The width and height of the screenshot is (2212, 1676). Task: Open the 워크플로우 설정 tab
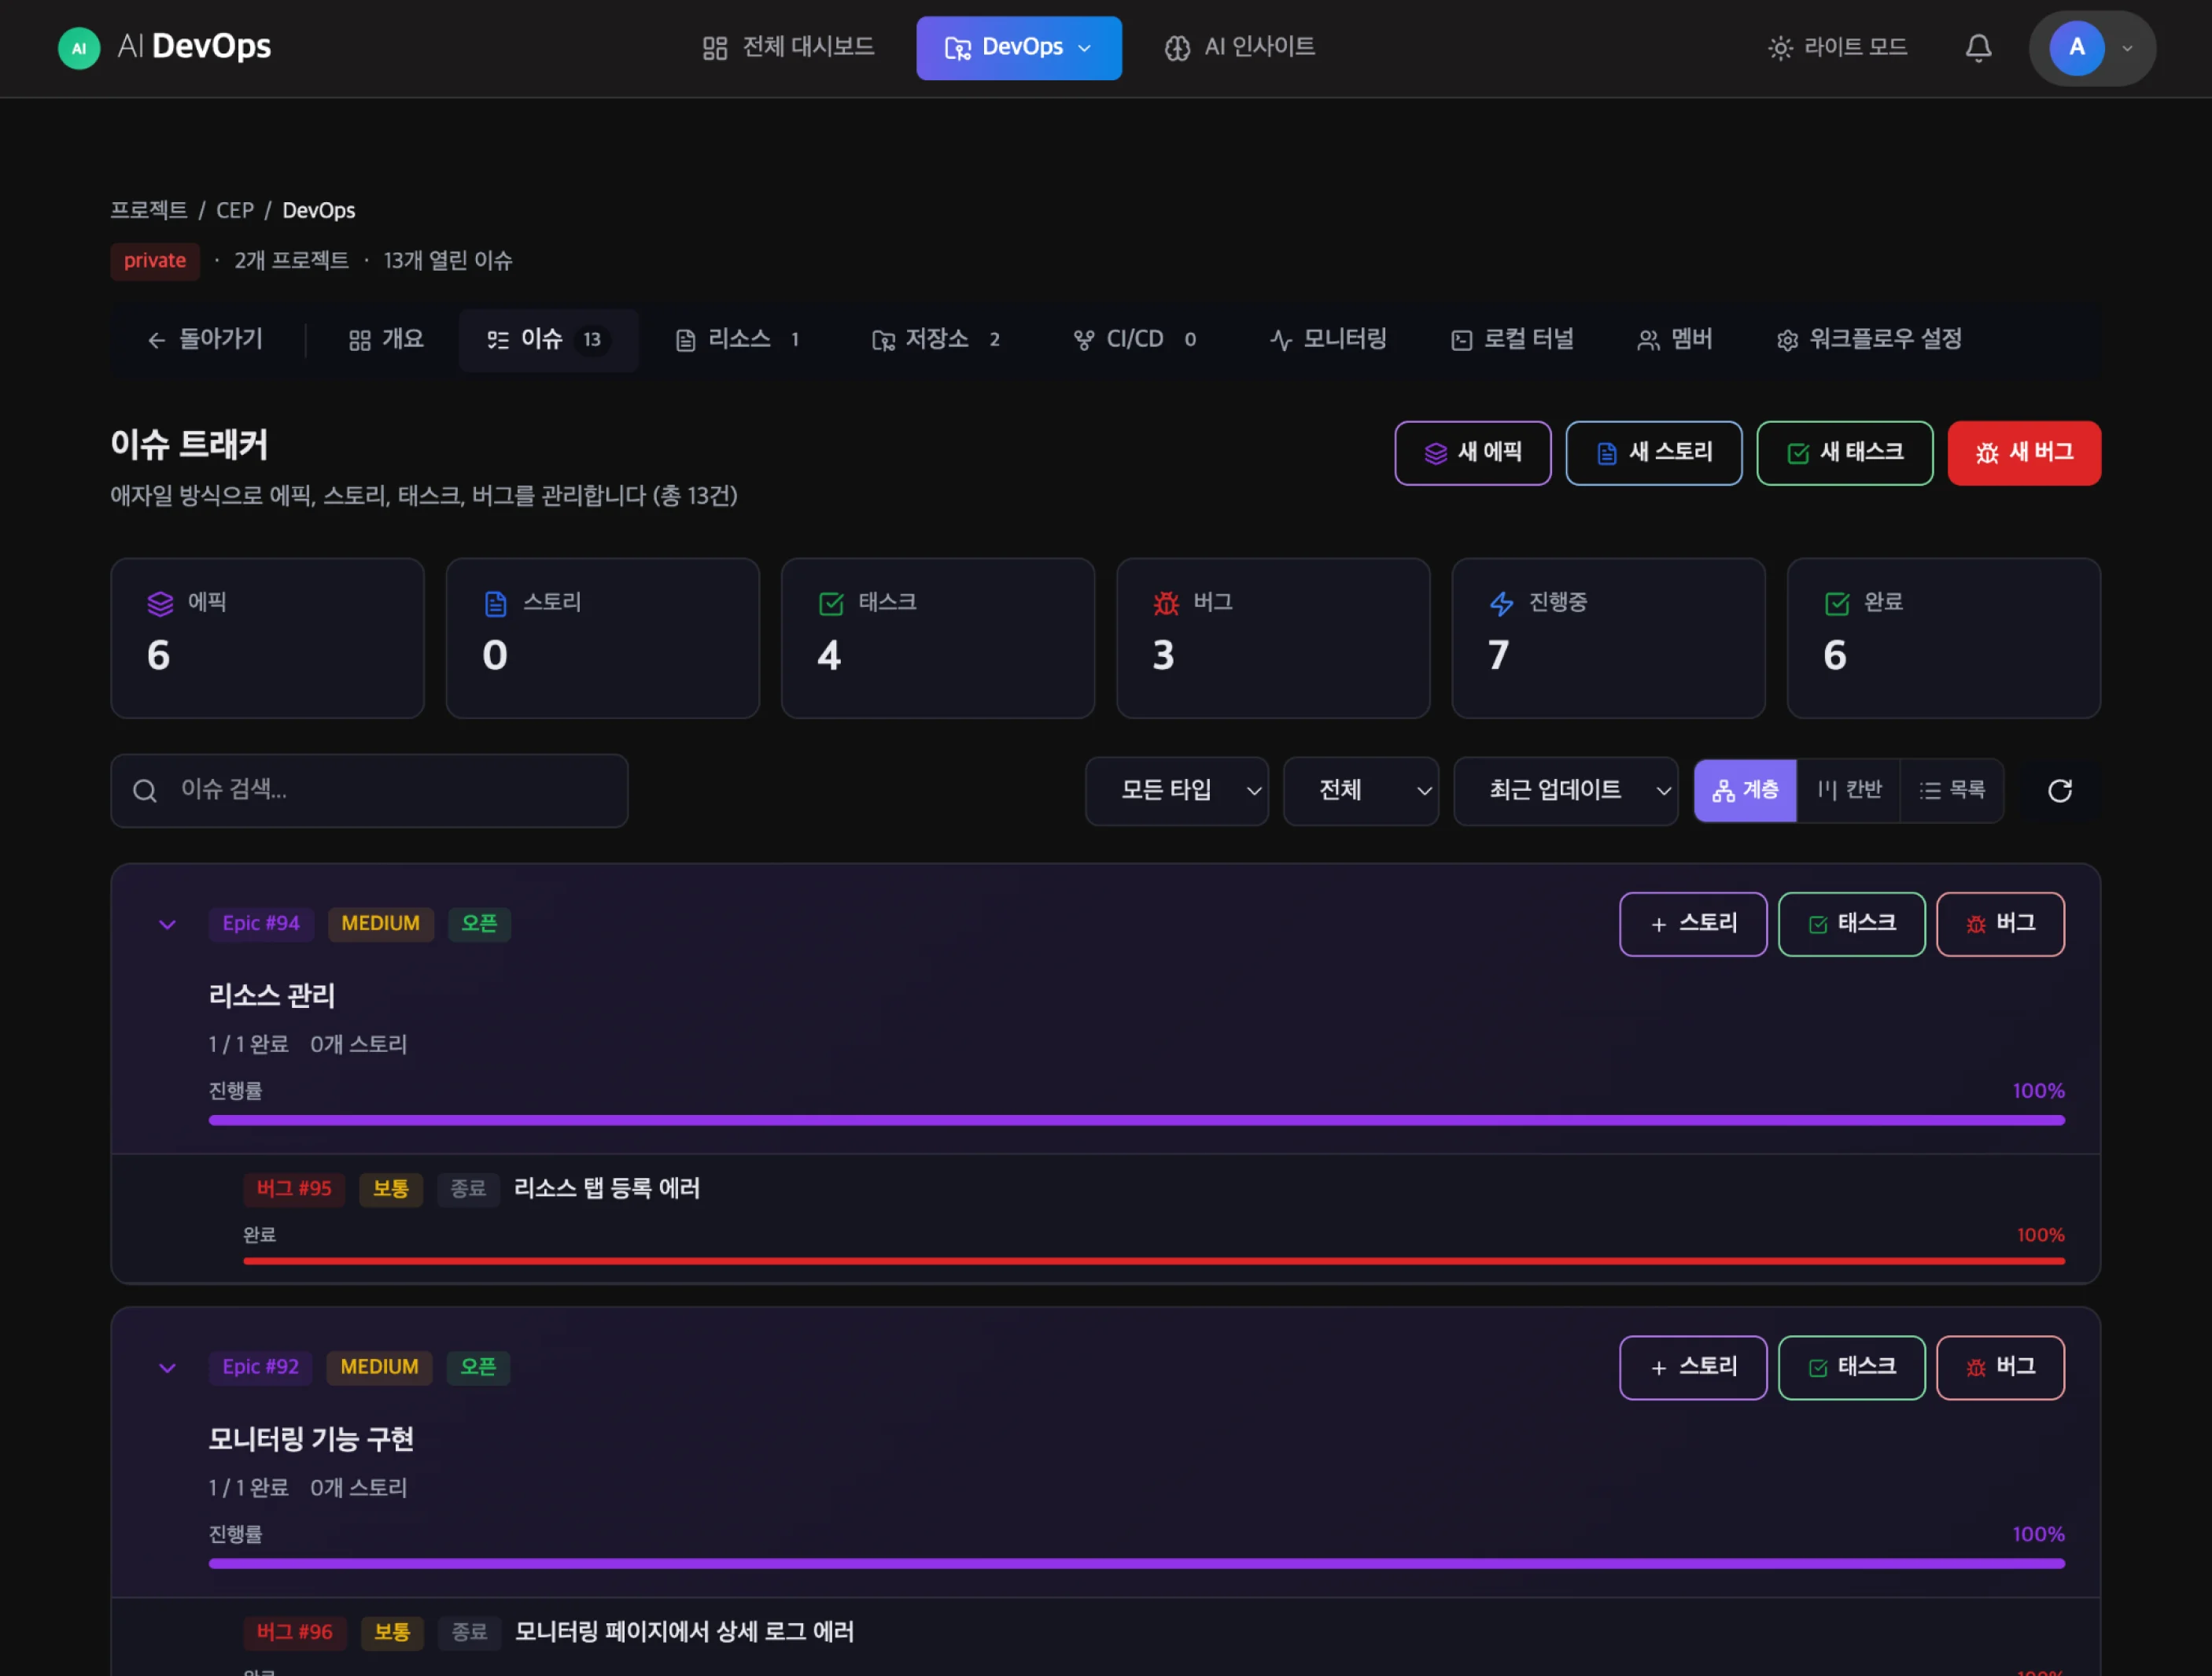click(1869, 341)
